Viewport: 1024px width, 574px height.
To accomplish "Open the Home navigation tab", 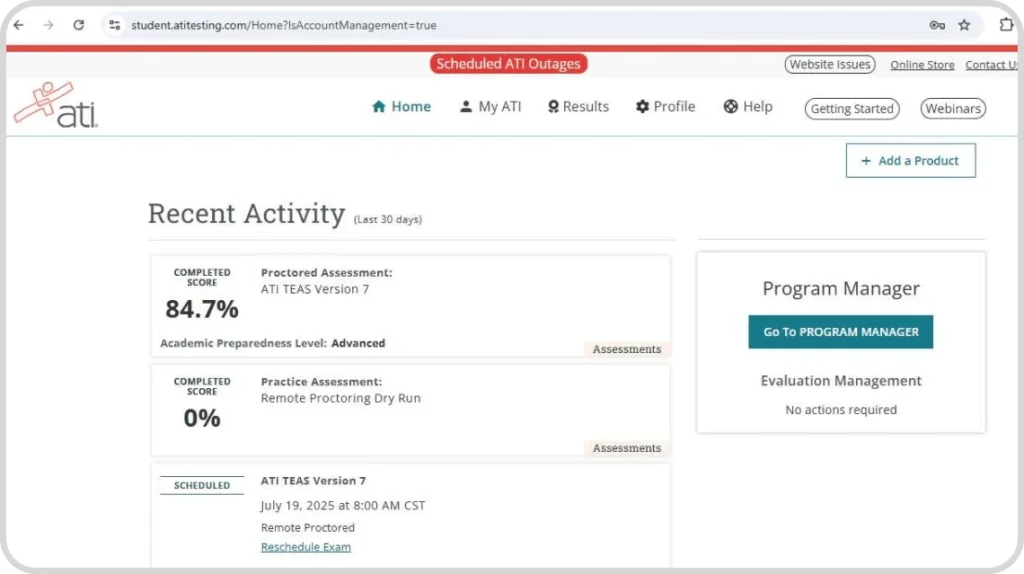I will [401, 106].
